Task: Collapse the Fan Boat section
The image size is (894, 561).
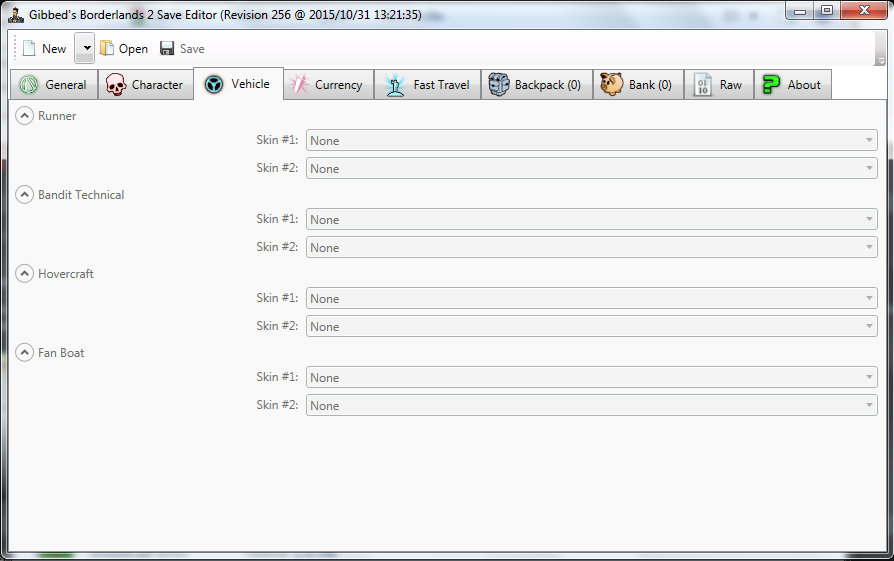Action: pos(25,353)
